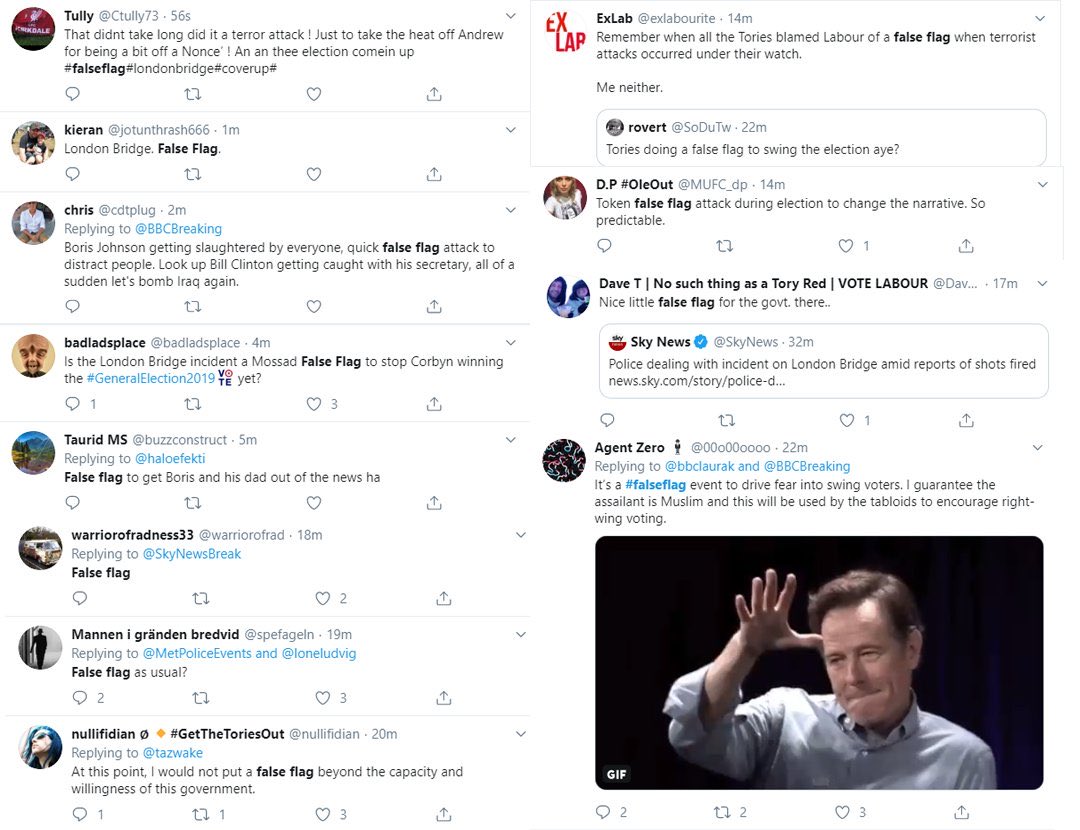Retweet Dave T's Sky News quote tweet

(727, 420)
